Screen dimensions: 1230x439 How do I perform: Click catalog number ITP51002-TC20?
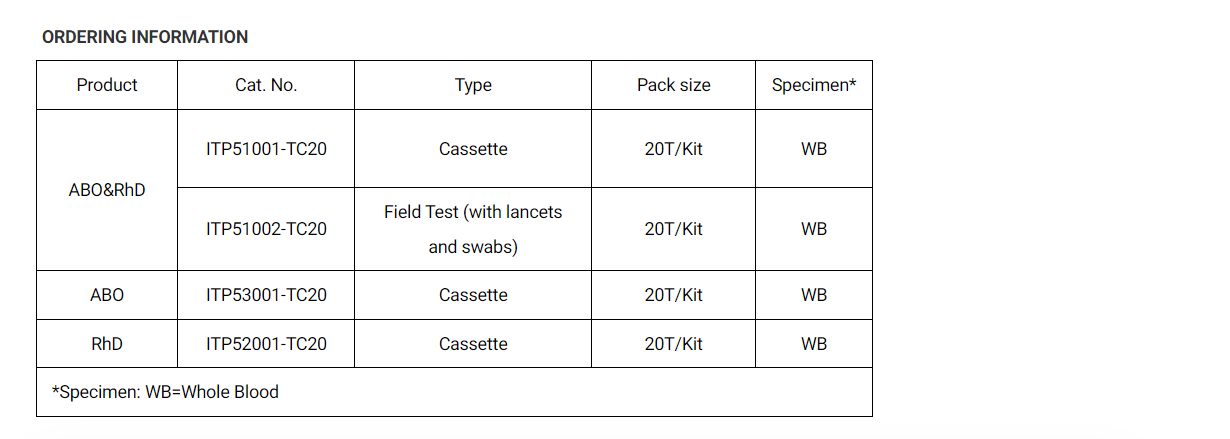[x=266, y=229]
